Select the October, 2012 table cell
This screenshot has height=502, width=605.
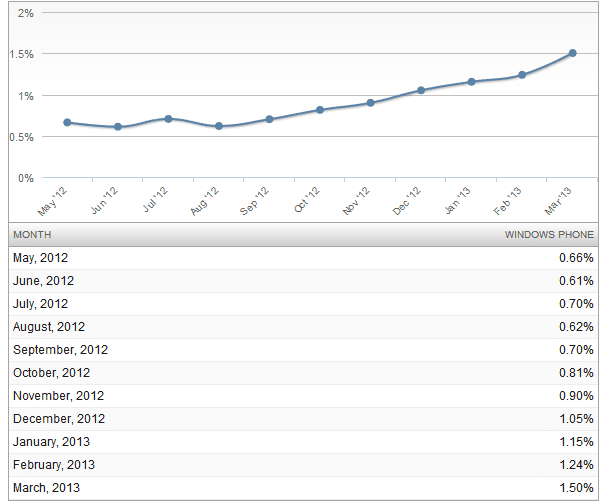51,373
